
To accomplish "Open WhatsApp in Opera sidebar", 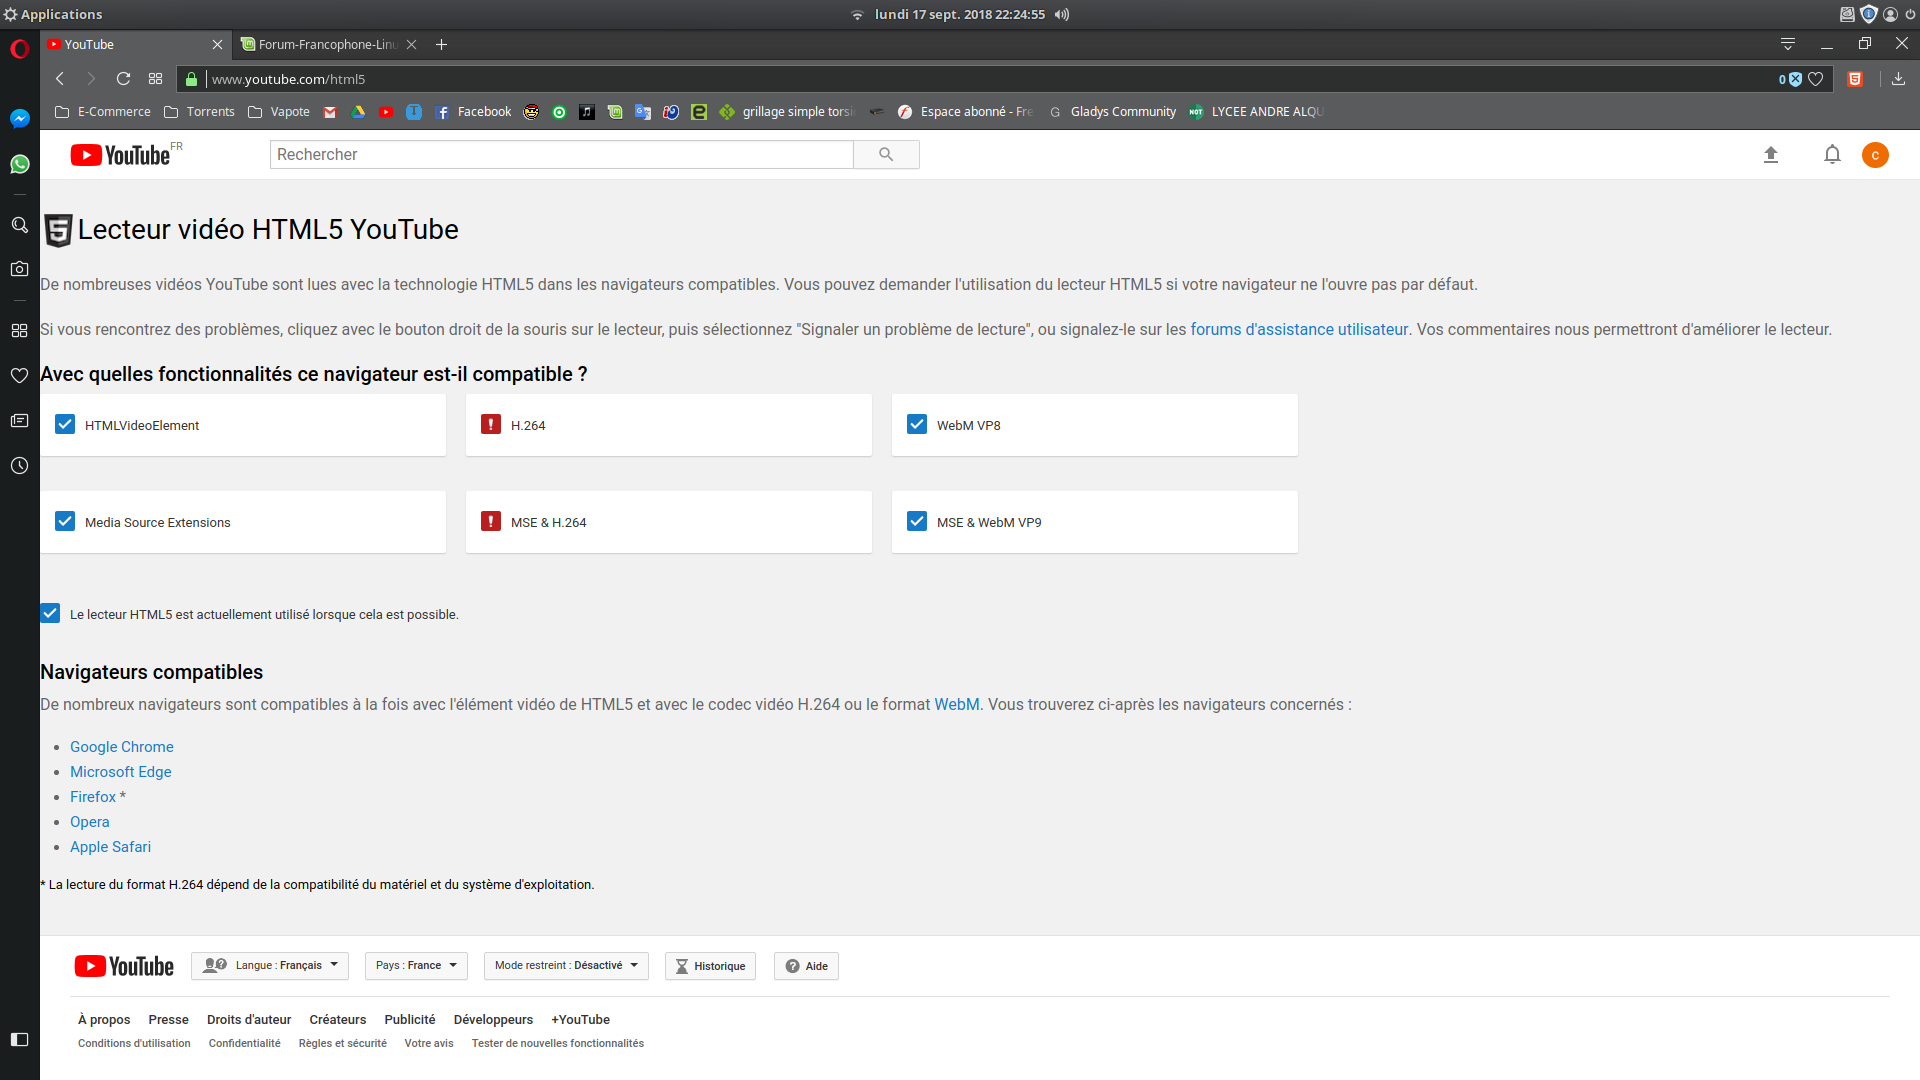I will pos(19,164).
